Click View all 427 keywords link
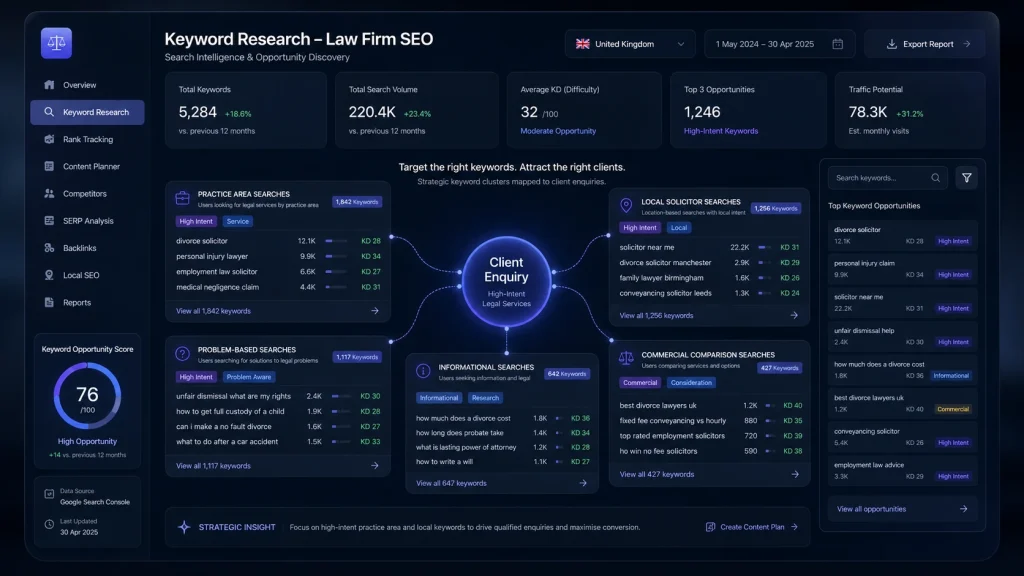This screenshot has width=1024, height=576. pos(656,474)
